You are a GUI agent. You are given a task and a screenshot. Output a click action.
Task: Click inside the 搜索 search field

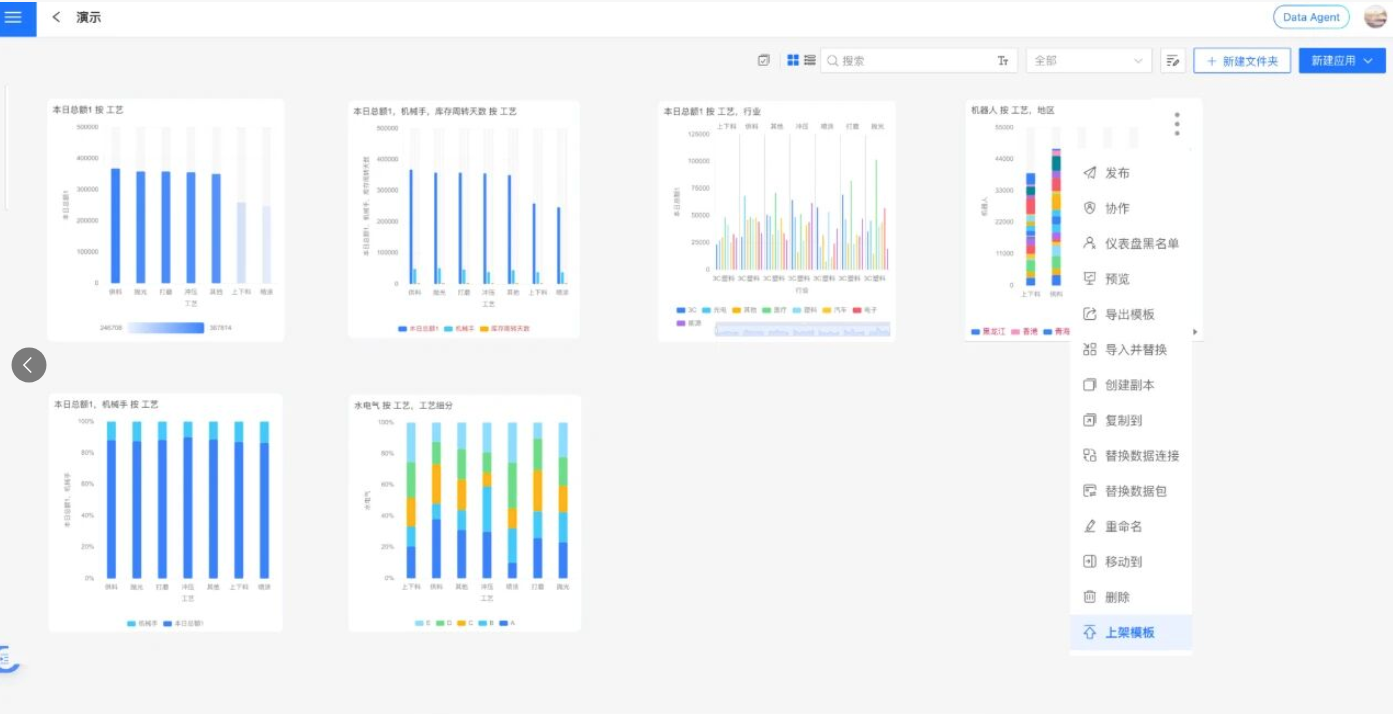(900, 60)
